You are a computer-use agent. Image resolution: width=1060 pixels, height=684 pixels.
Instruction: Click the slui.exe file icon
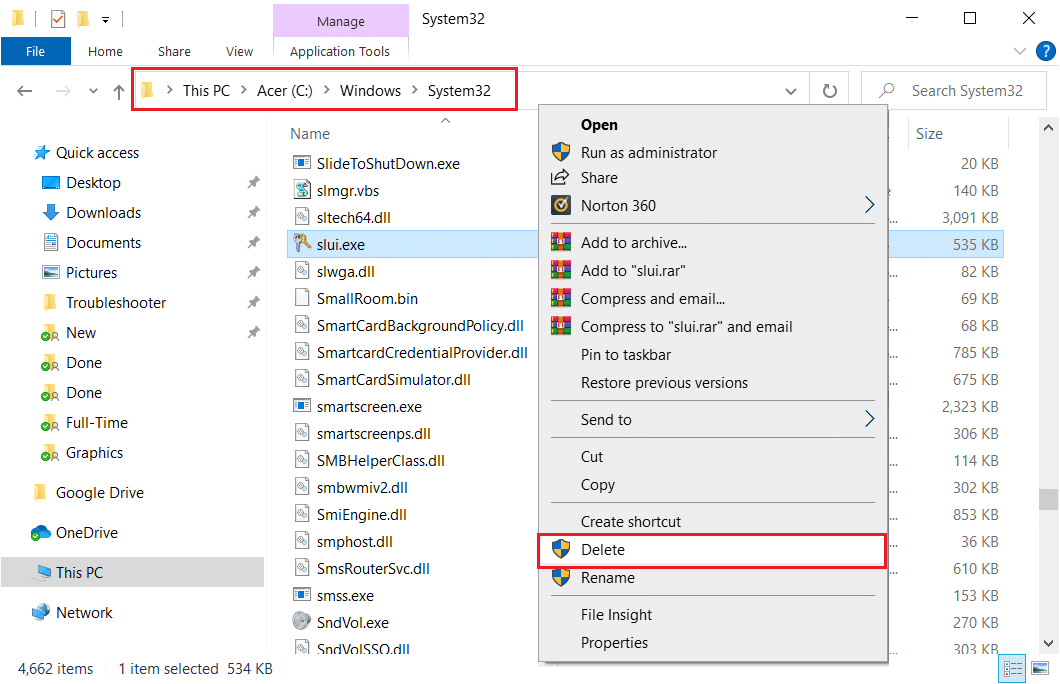[301, 242]
